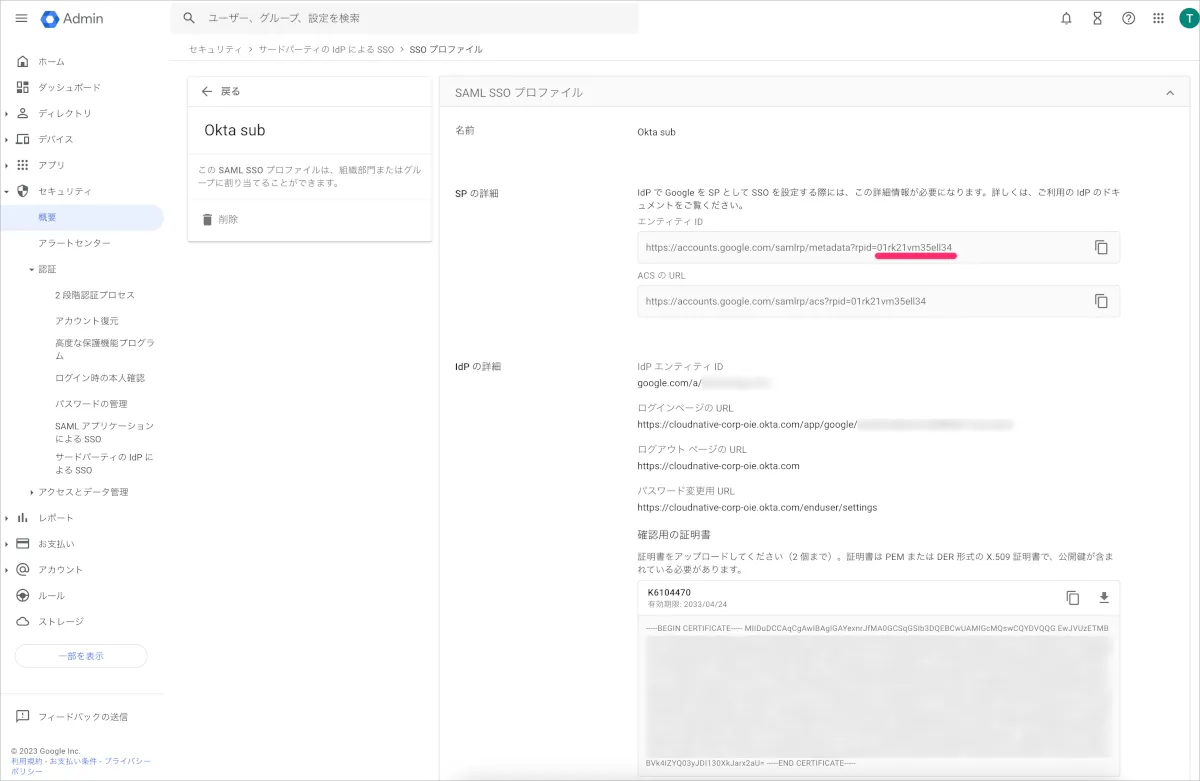Open the help question mark

1128,18
